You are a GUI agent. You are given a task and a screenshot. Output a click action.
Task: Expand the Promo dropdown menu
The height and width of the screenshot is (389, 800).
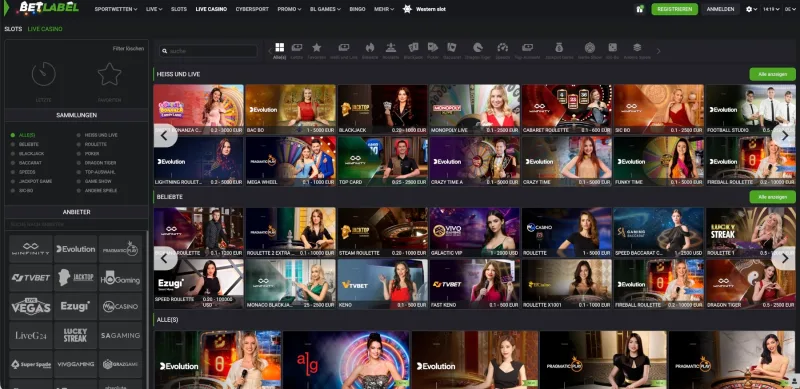click(x=289, y=9)
